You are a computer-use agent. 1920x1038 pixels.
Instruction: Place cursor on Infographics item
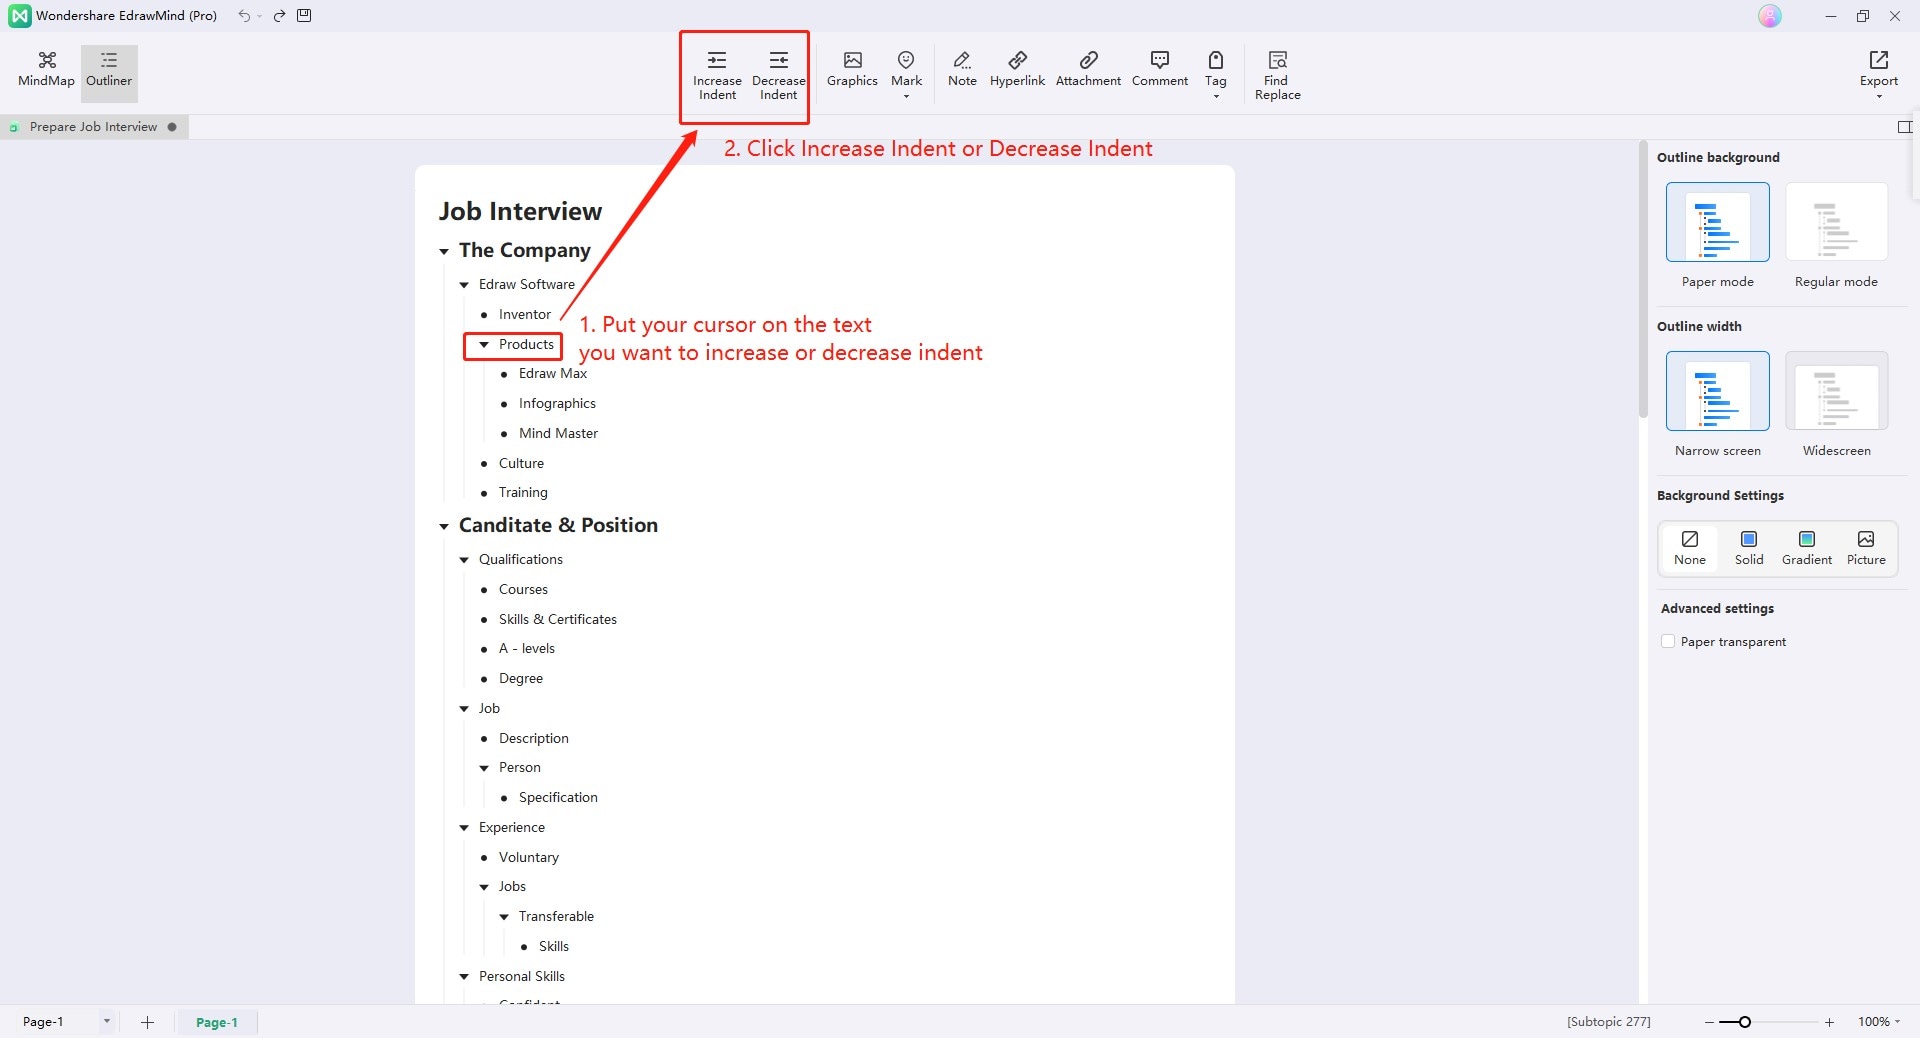tap(557, 404)
